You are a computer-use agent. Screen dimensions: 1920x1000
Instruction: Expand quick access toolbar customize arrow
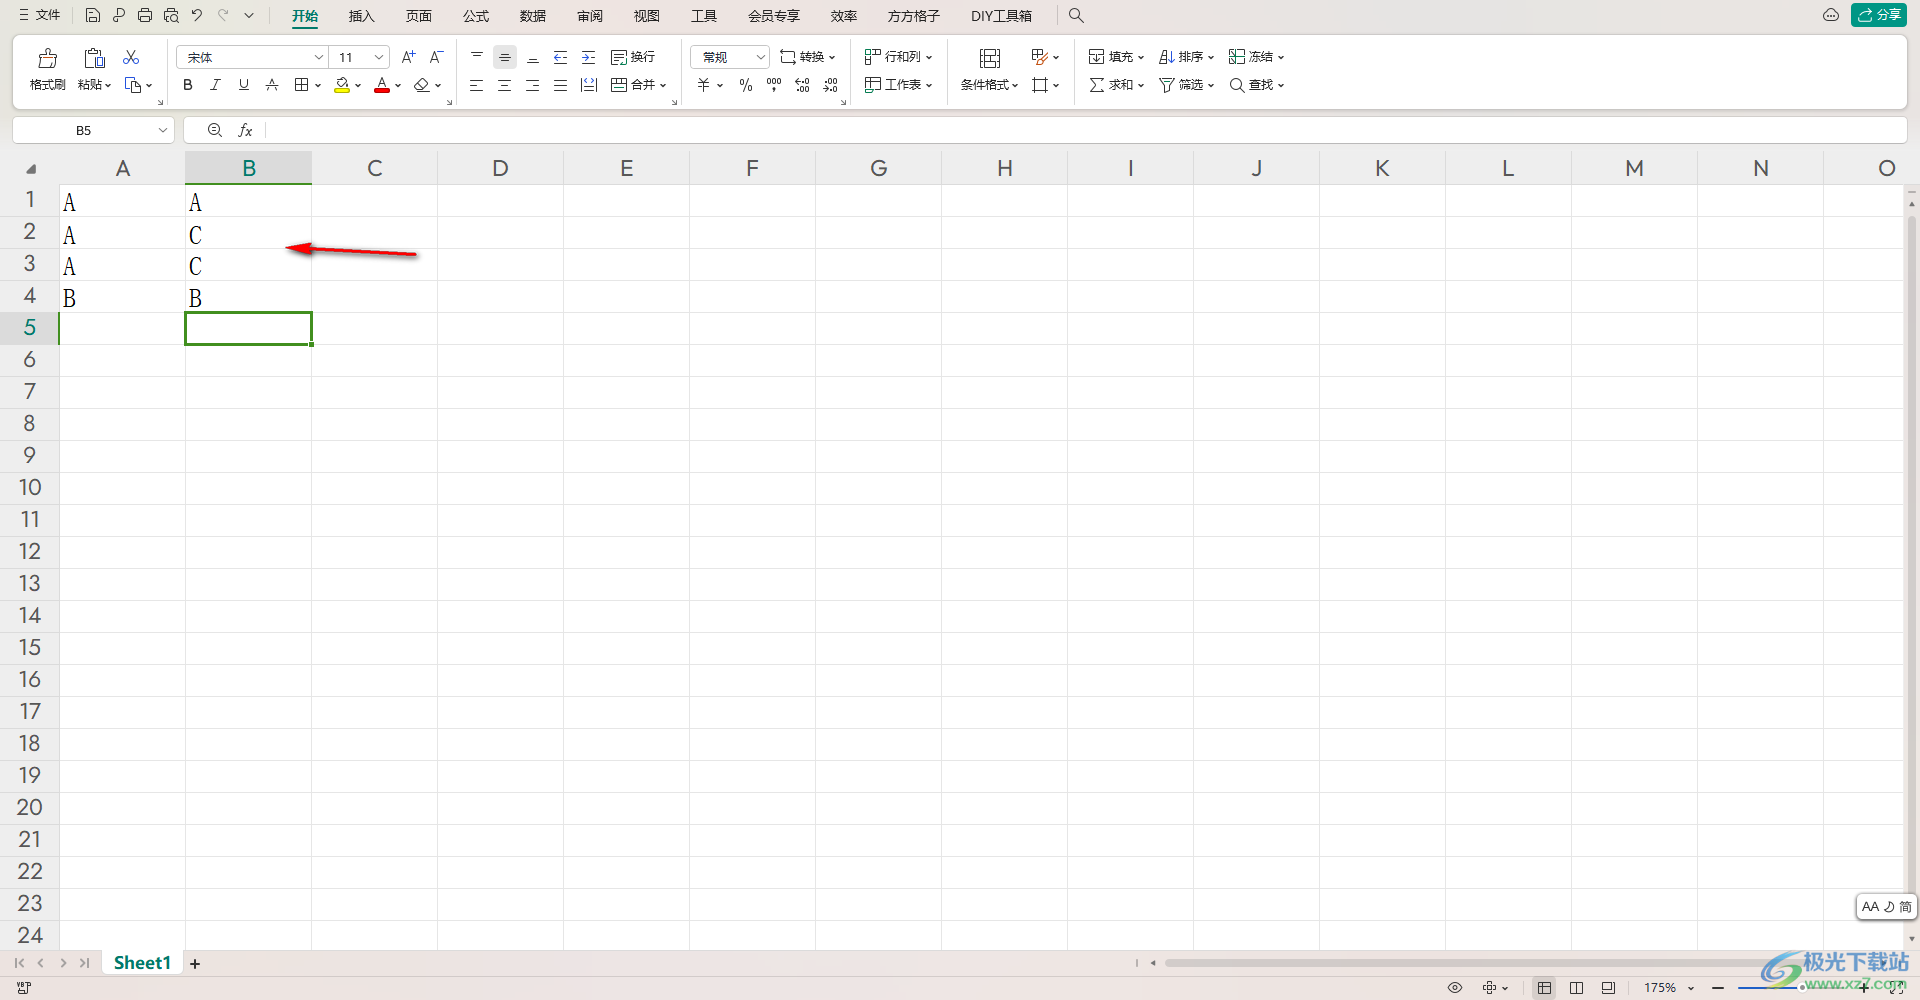tap(249, 15)
